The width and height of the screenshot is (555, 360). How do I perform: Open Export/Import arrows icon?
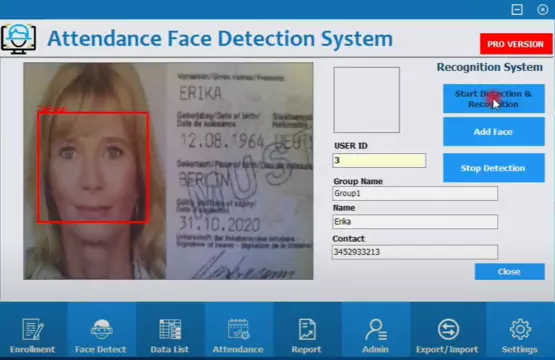[448, 329]
